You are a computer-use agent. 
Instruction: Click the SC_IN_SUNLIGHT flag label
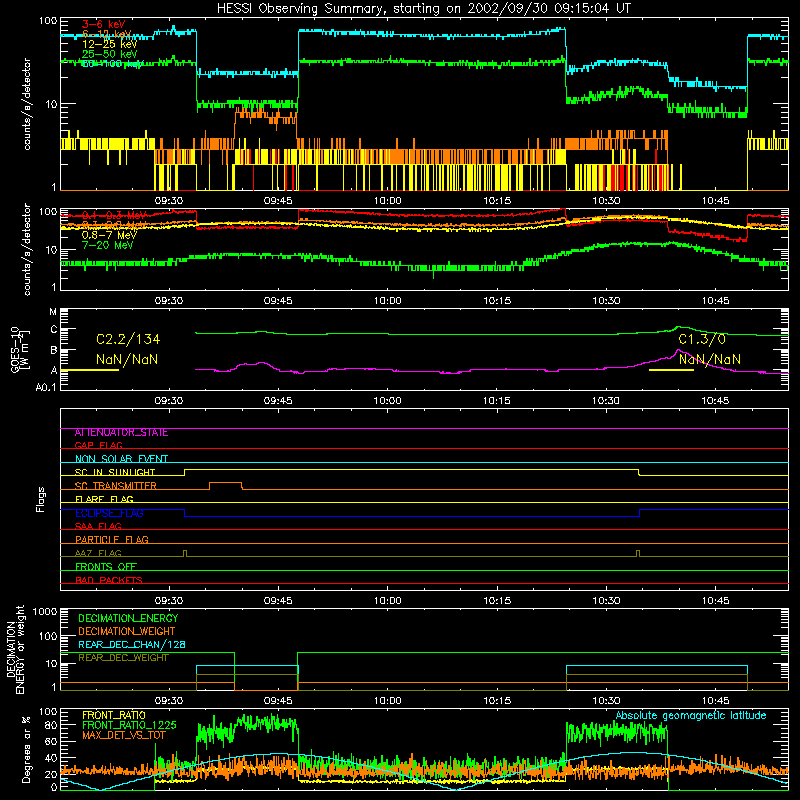click(115, 472)
